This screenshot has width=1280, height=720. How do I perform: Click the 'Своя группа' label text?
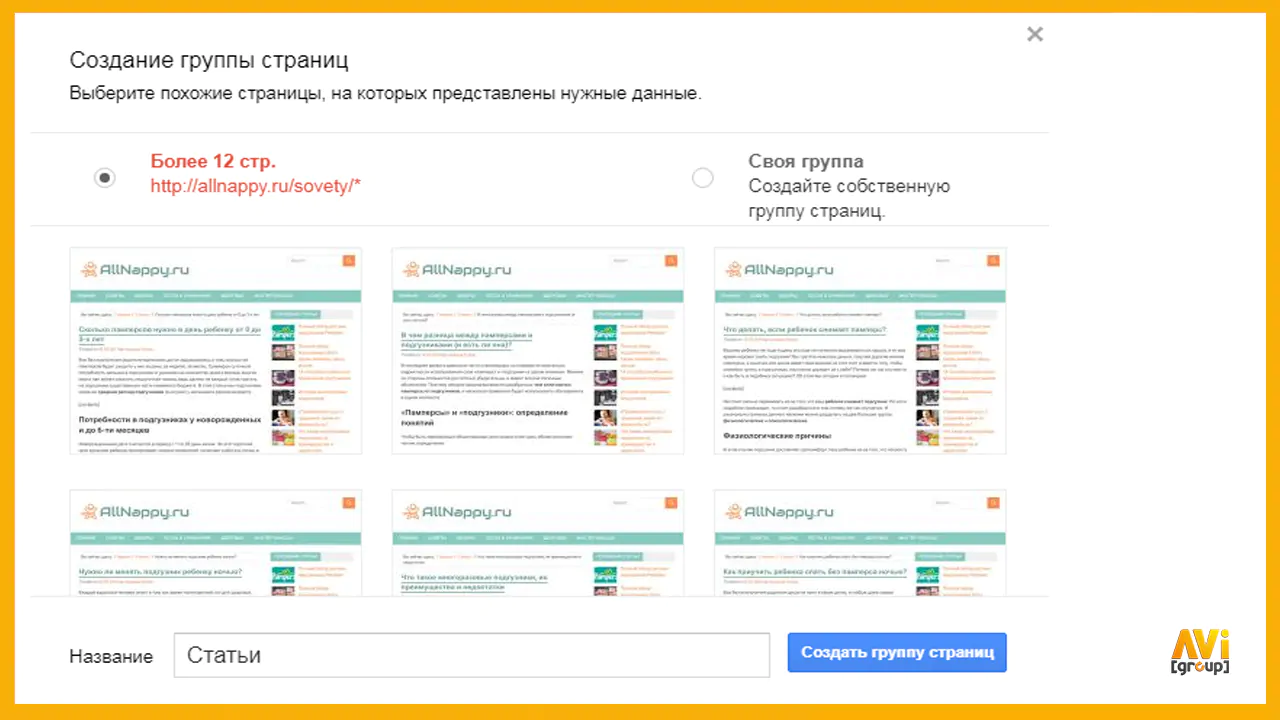point(806,162)
